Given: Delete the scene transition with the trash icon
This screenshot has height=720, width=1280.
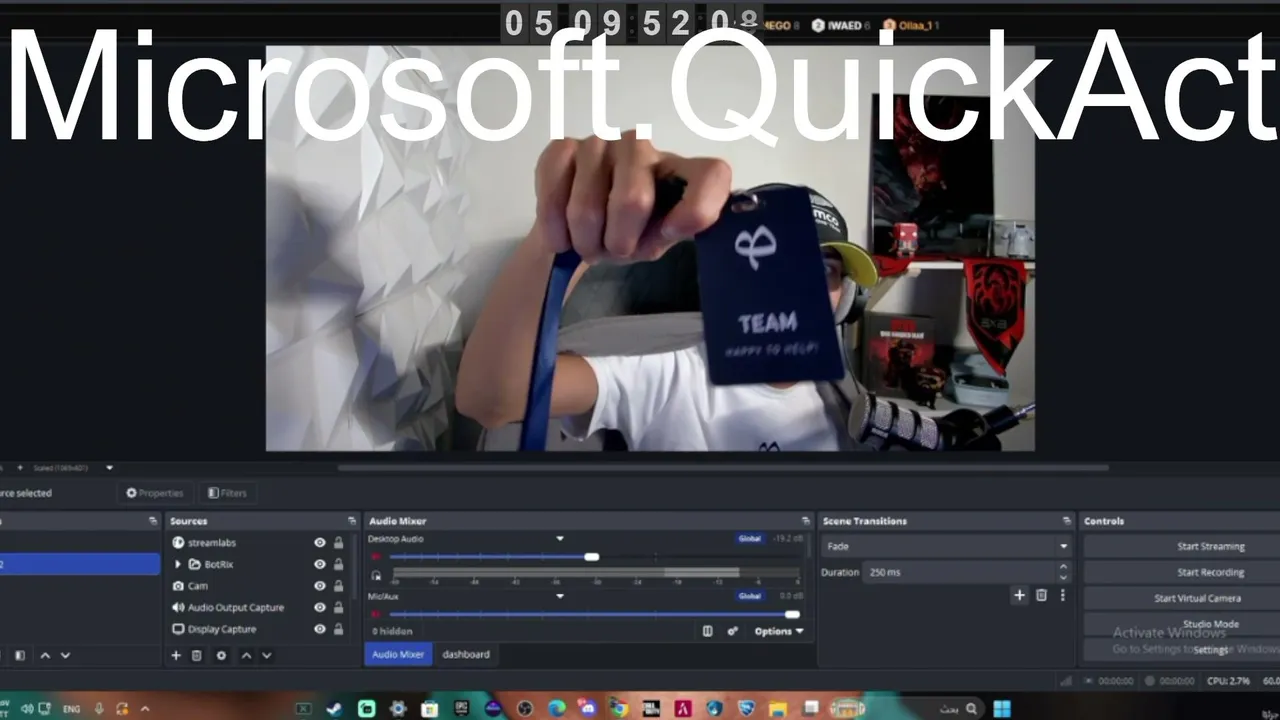Looking at the screenshot, I should coord(1041,595).
